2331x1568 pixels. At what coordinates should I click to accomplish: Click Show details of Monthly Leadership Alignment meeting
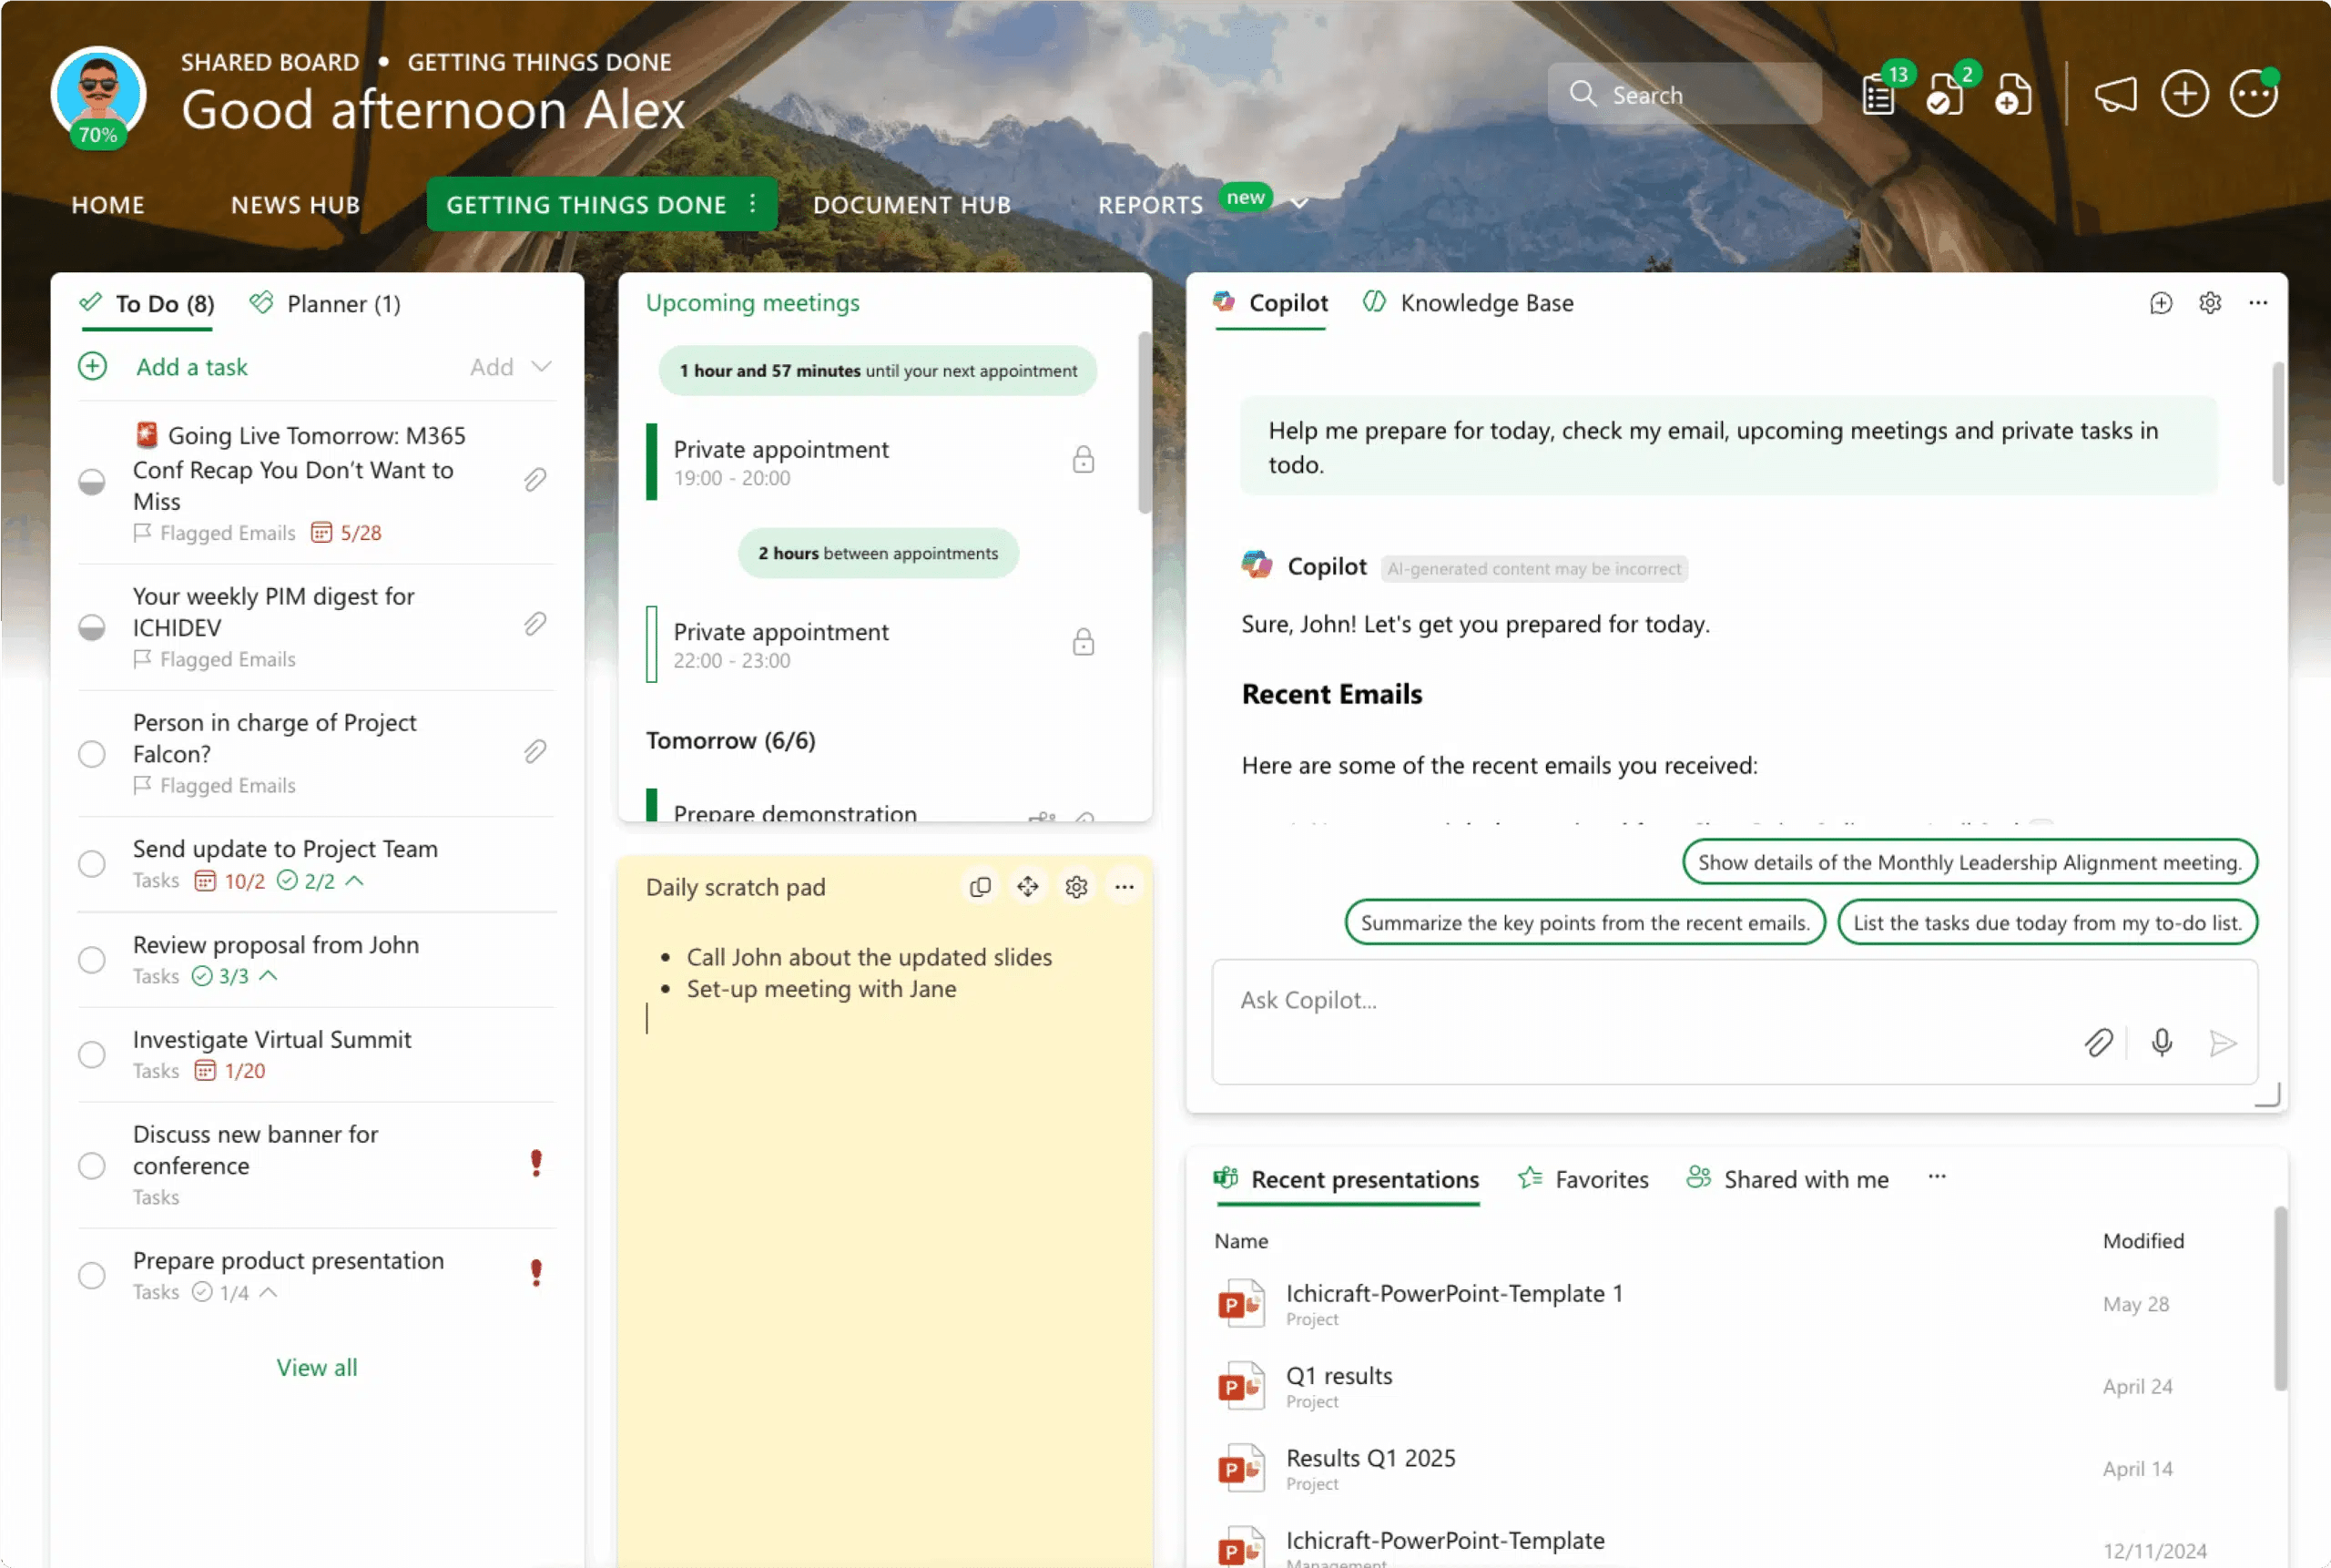point(1969,862)
